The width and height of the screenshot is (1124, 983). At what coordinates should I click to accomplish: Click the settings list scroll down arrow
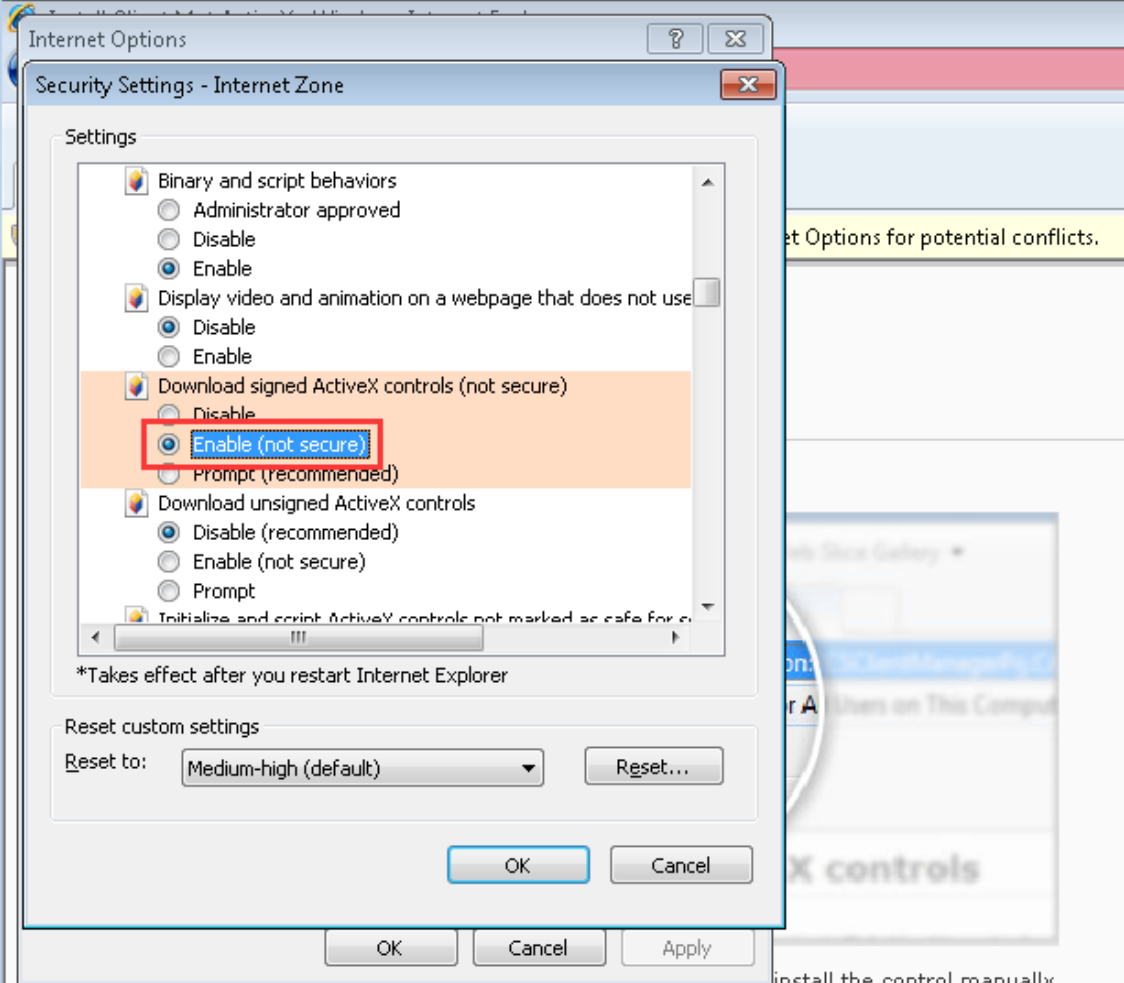708,607
